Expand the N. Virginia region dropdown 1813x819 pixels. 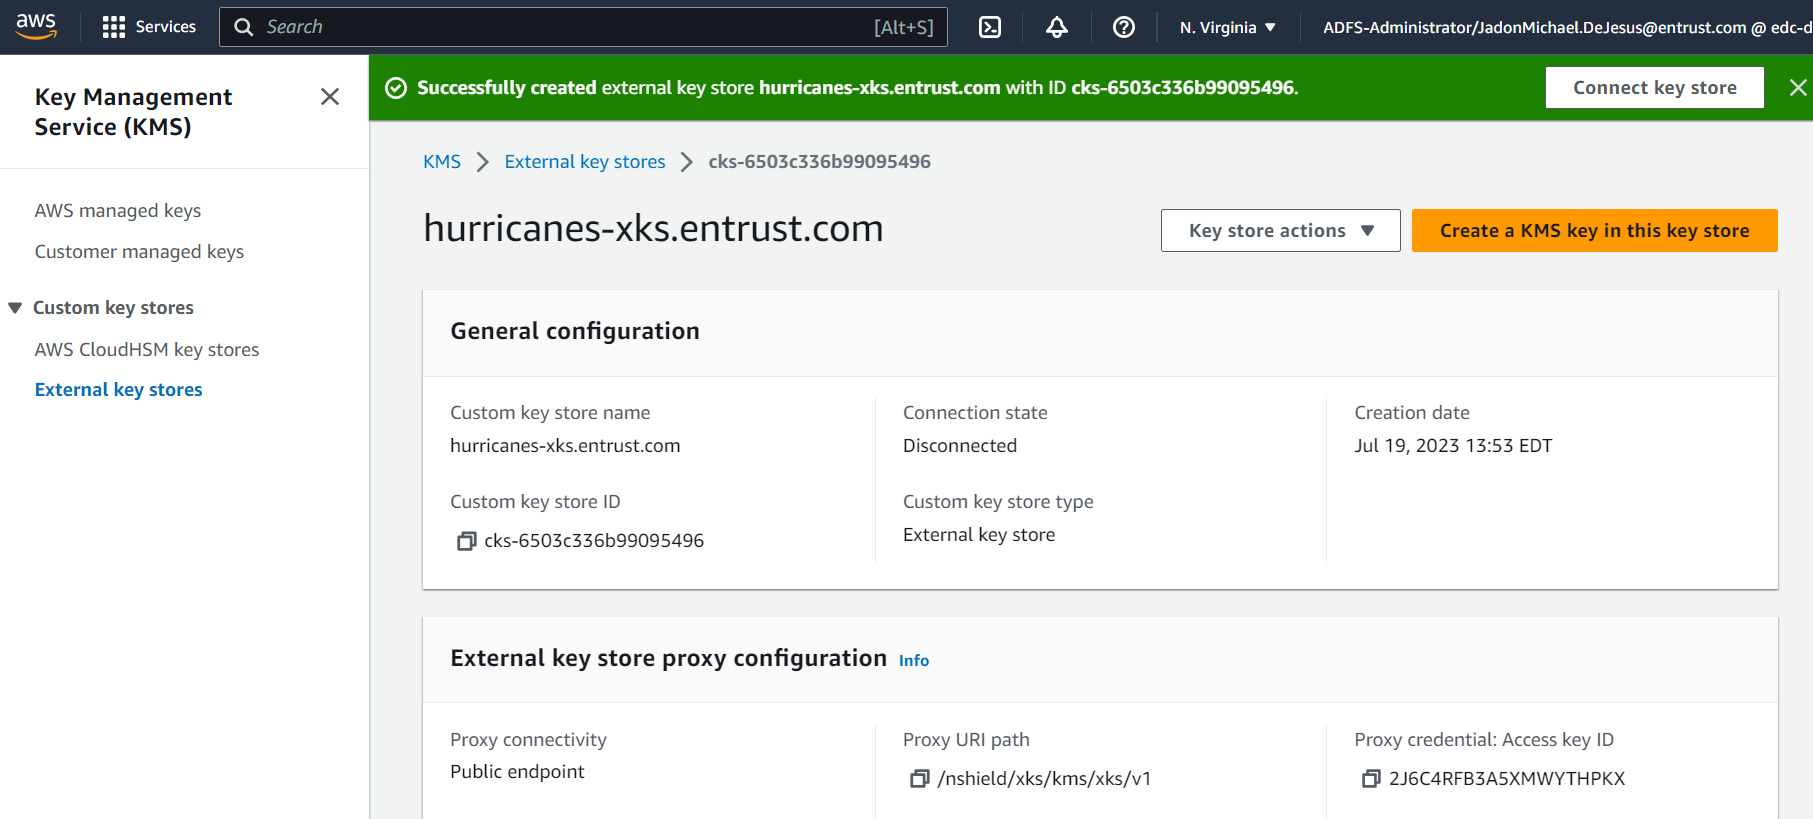tap(1227, 27)
